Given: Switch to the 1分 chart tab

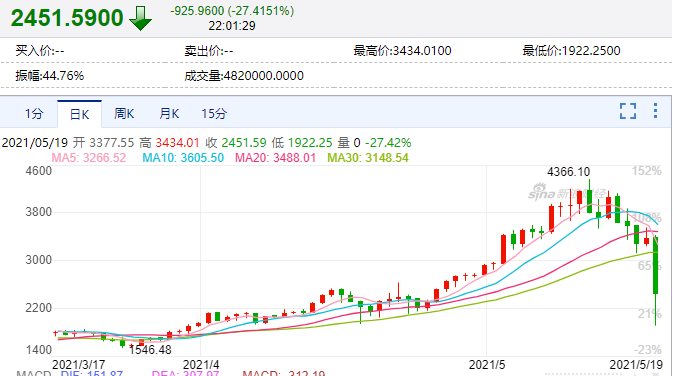Looking at the screenshot, I should (x=34, y=114).
